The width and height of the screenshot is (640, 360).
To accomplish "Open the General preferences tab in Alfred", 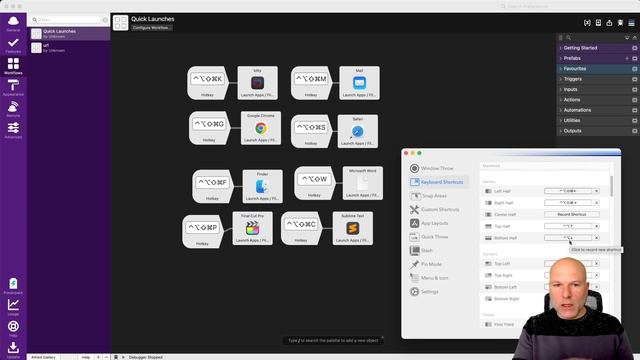I will (x=13, y=24).
